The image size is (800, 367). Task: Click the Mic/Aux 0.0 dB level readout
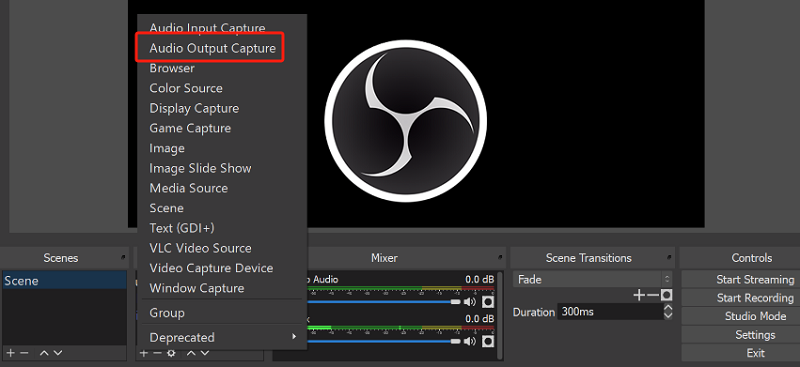[x=479, y=318]
